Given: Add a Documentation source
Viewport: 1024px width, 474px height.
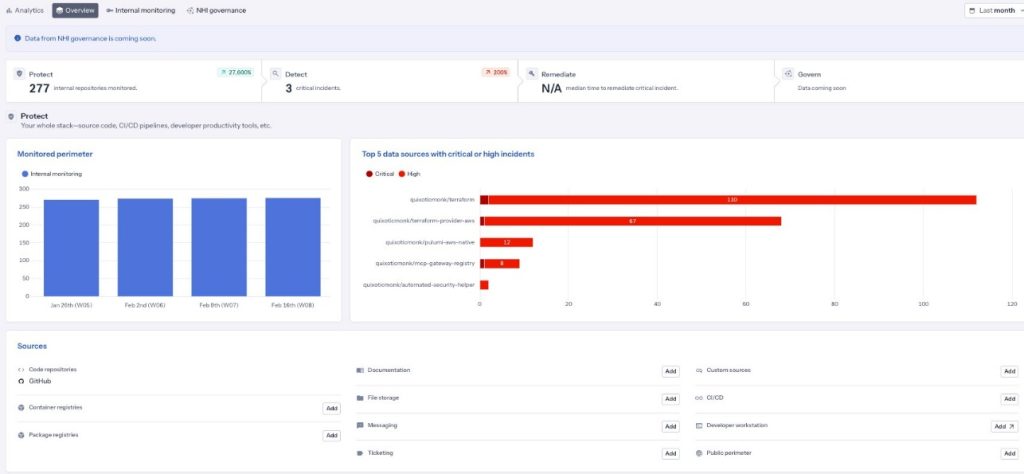Looking at the screenshot, I should pyautogui.click(x=670, y=371).
